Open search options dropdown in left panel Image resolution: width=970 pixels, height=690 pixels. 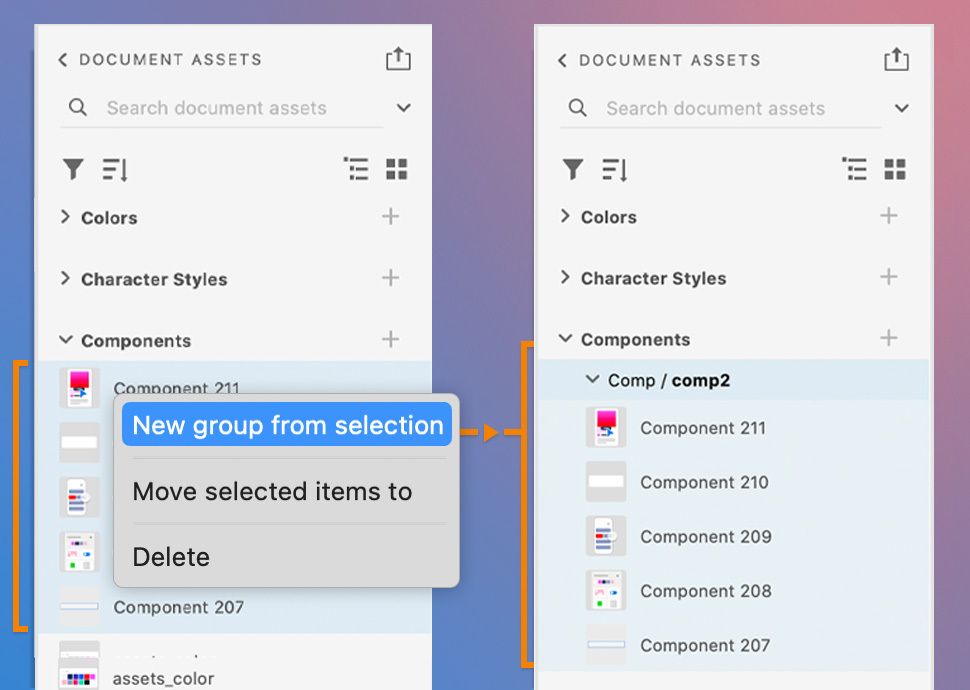pos(404,108)
